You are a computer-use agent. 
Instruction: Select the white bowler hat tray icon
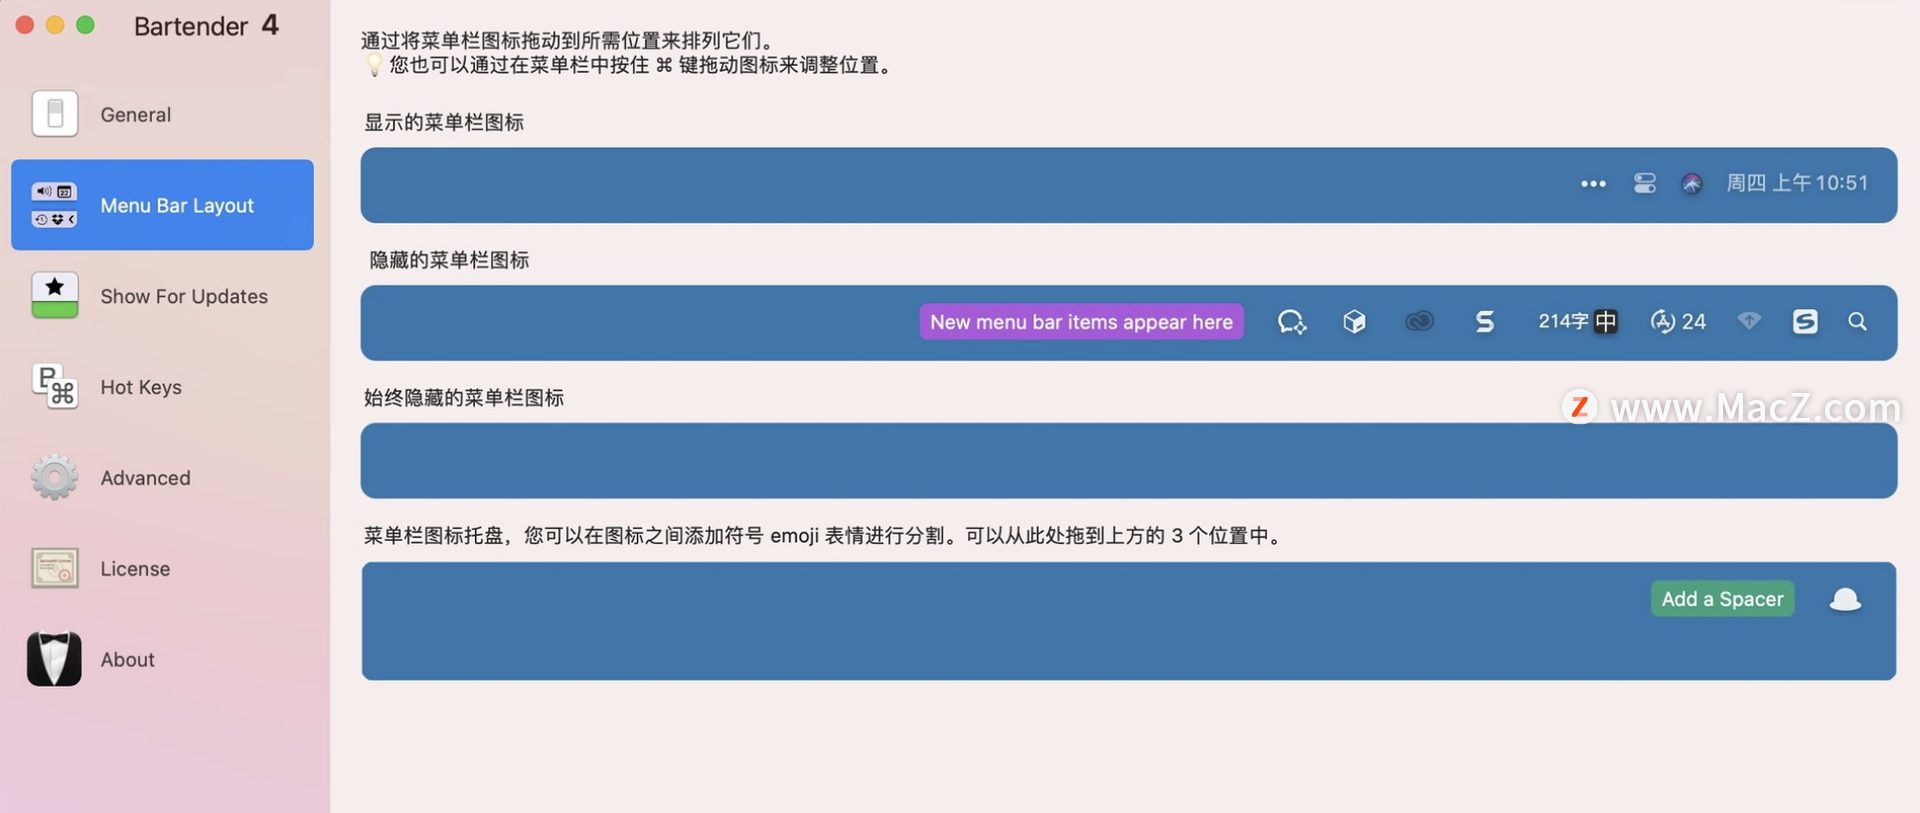pyautogui.click(x=1845, y=599)
